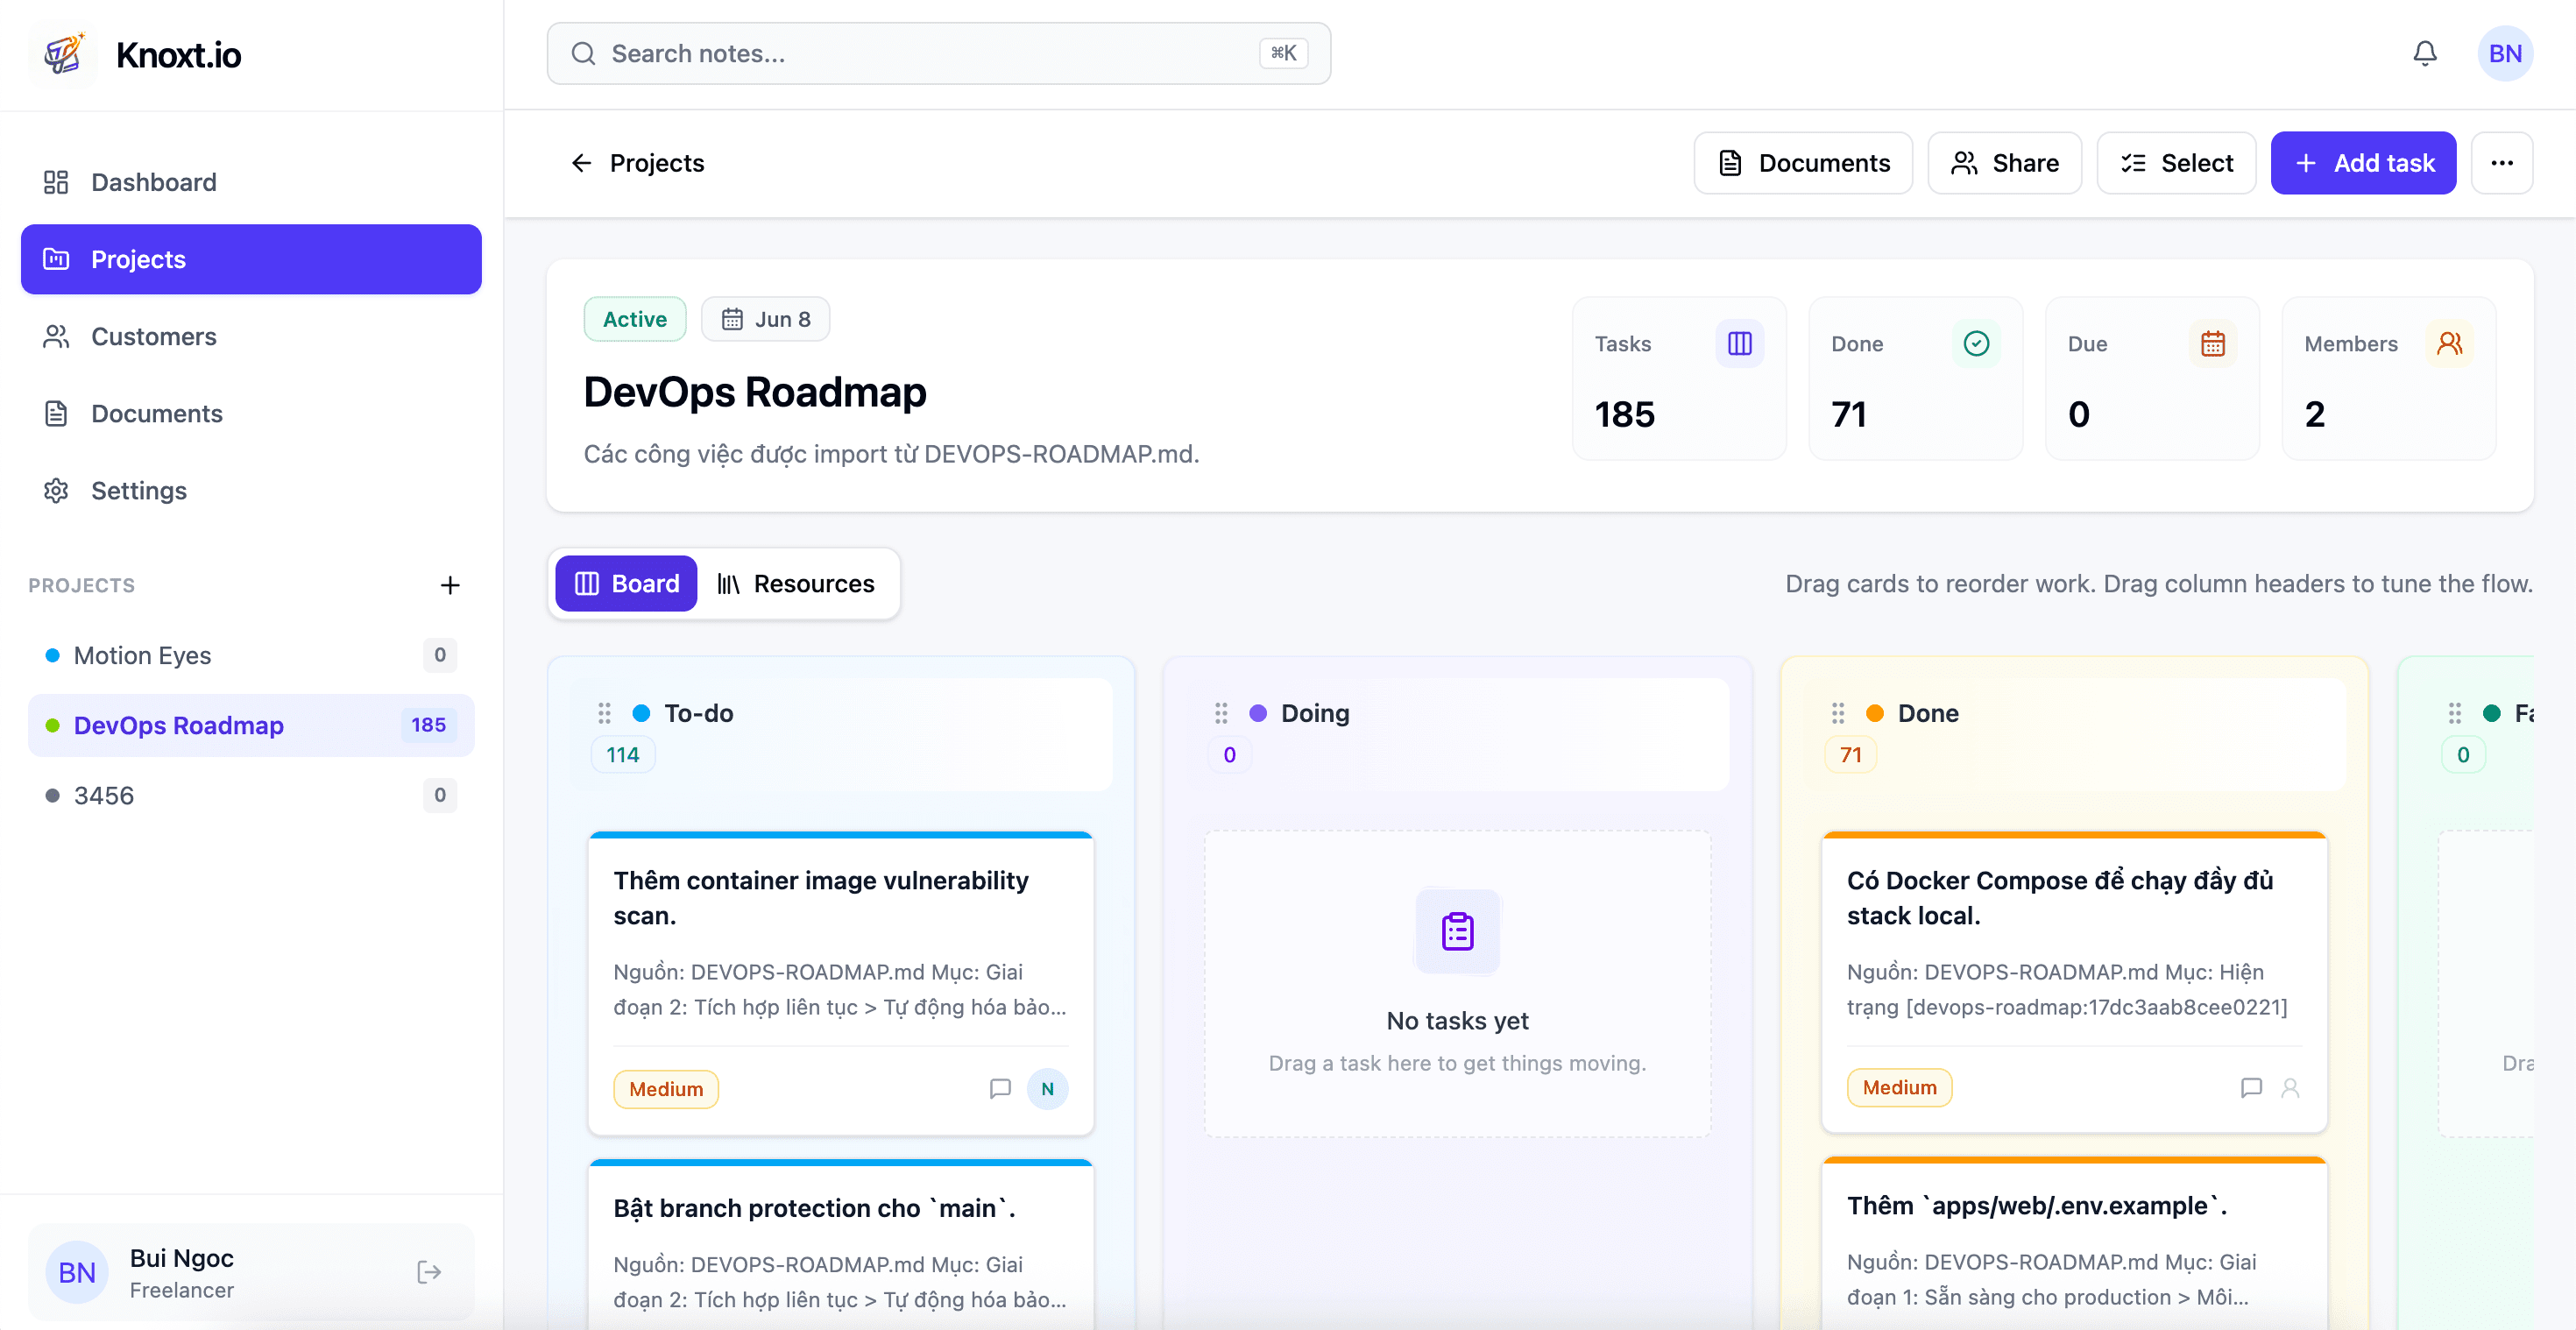The height and width of the screenshot is (1330, 2576).
Task: Click the purple Doing color dot
Action: [1258, 713]
